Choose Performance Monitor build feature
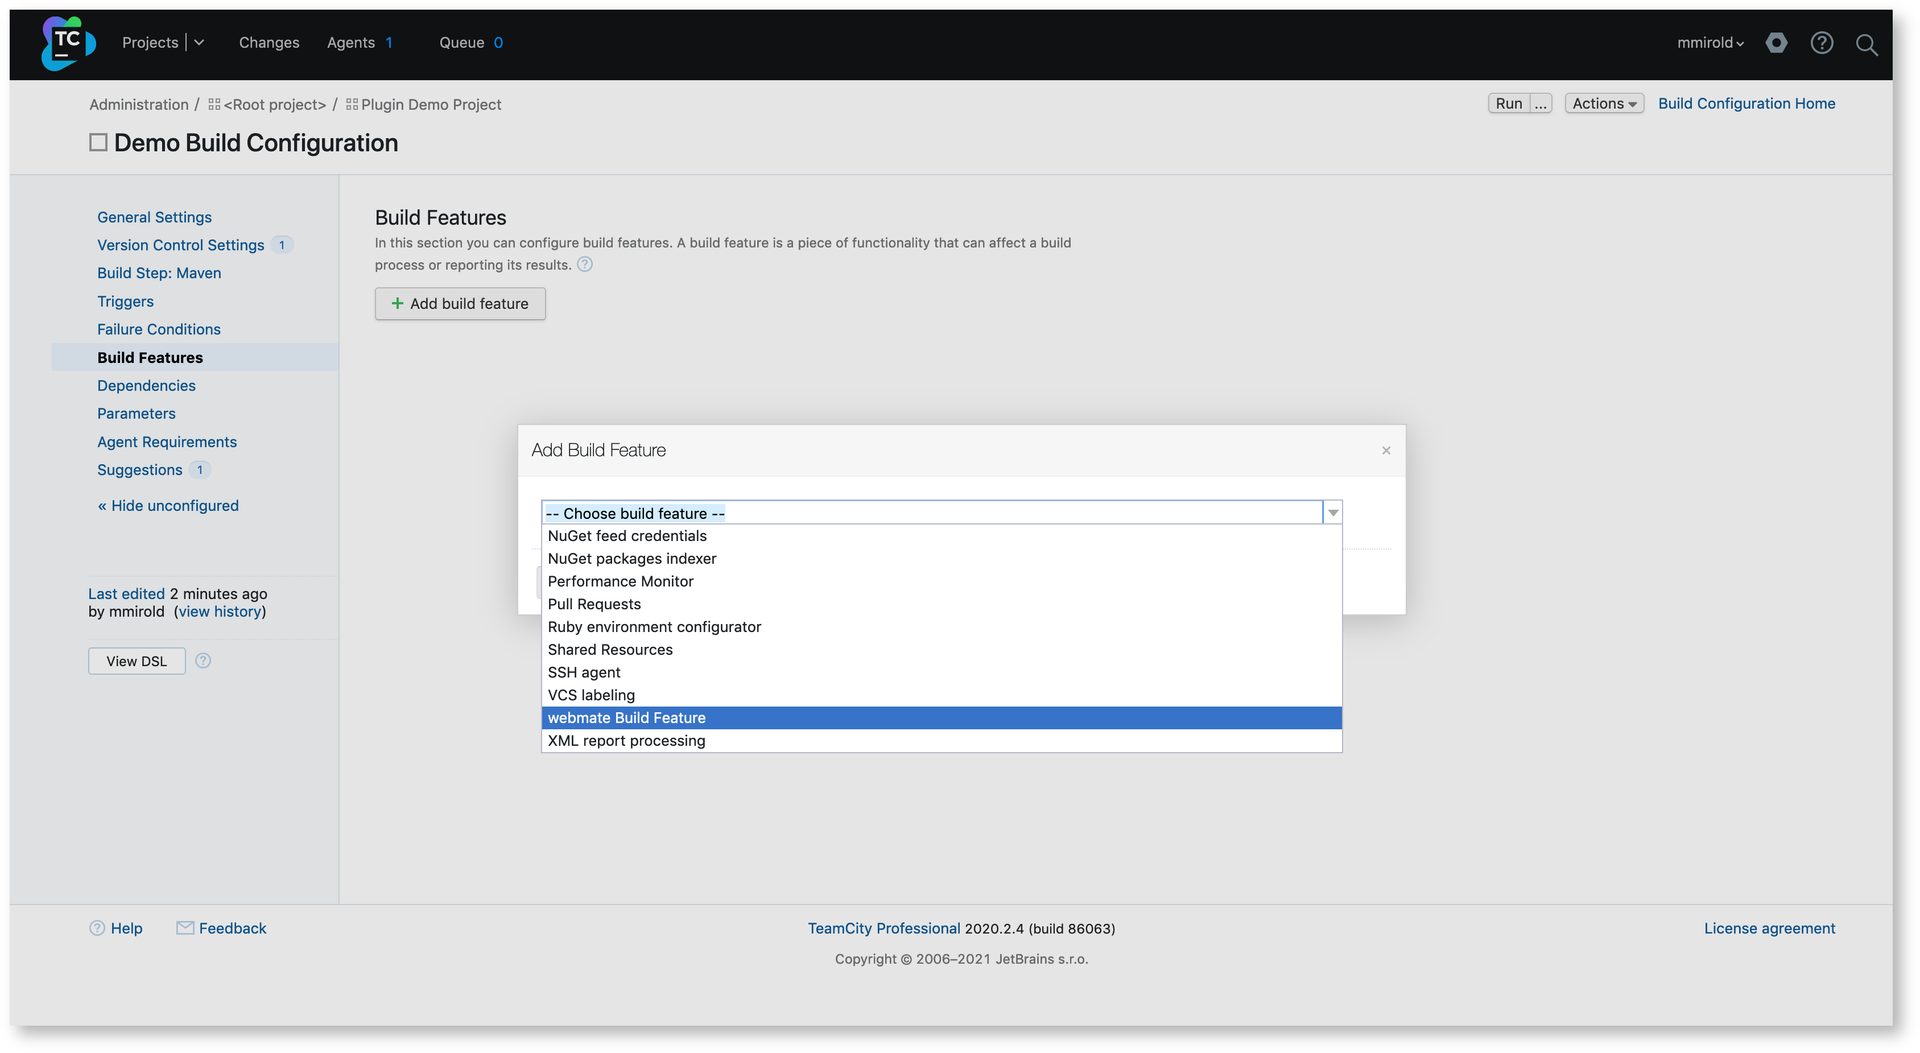Screen dimensions: 1920x1053 (942, 582)
